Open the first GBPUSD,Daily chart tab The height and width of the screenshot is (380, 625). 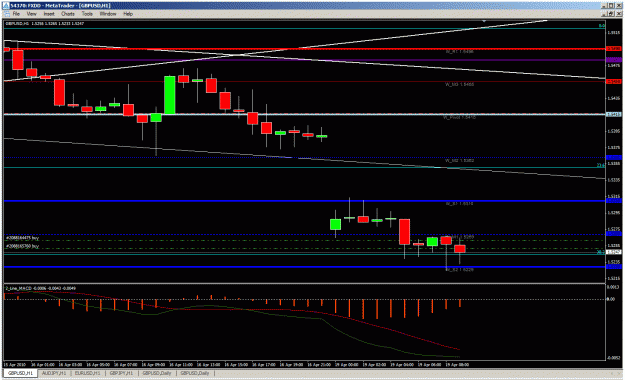point(157,373)
